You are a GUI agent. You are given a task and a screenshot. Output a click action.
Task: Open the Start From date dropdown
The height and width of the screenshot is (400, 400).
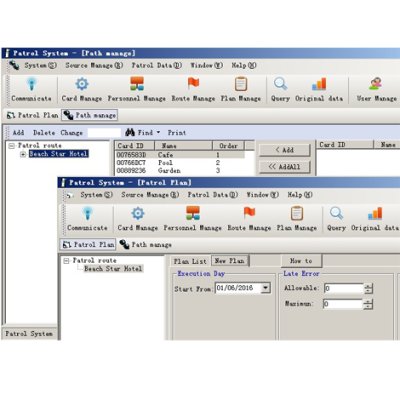click(x=265, y=288)
